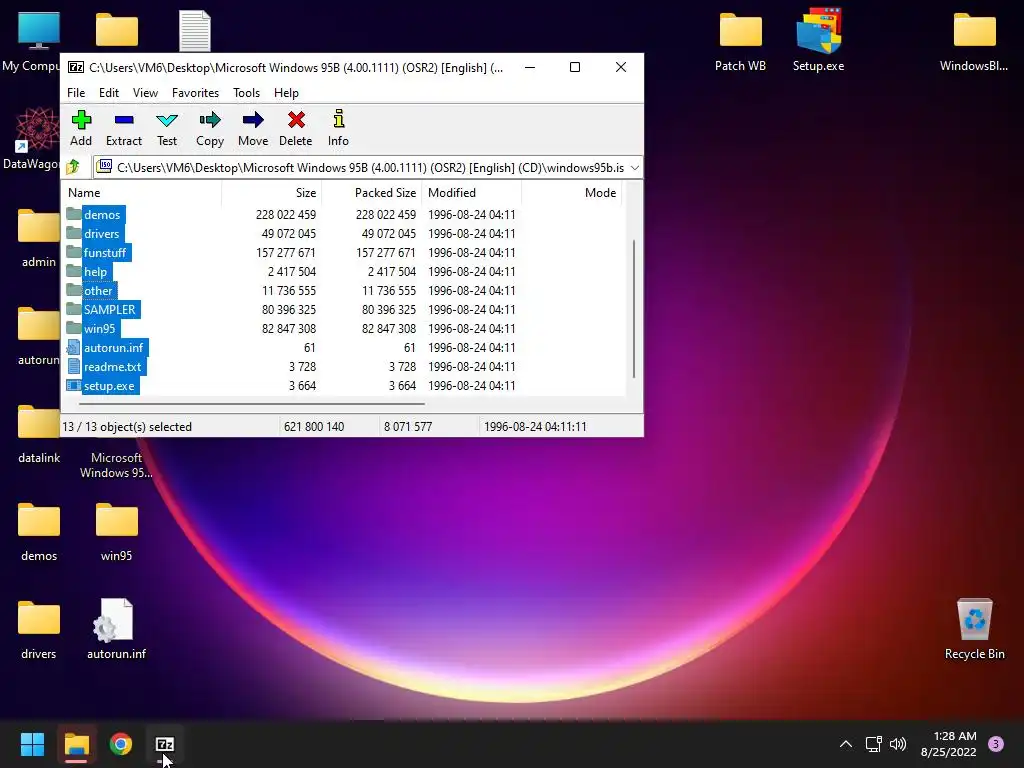
Task: Sort the list by the Name column
Action: coord(142,192)
